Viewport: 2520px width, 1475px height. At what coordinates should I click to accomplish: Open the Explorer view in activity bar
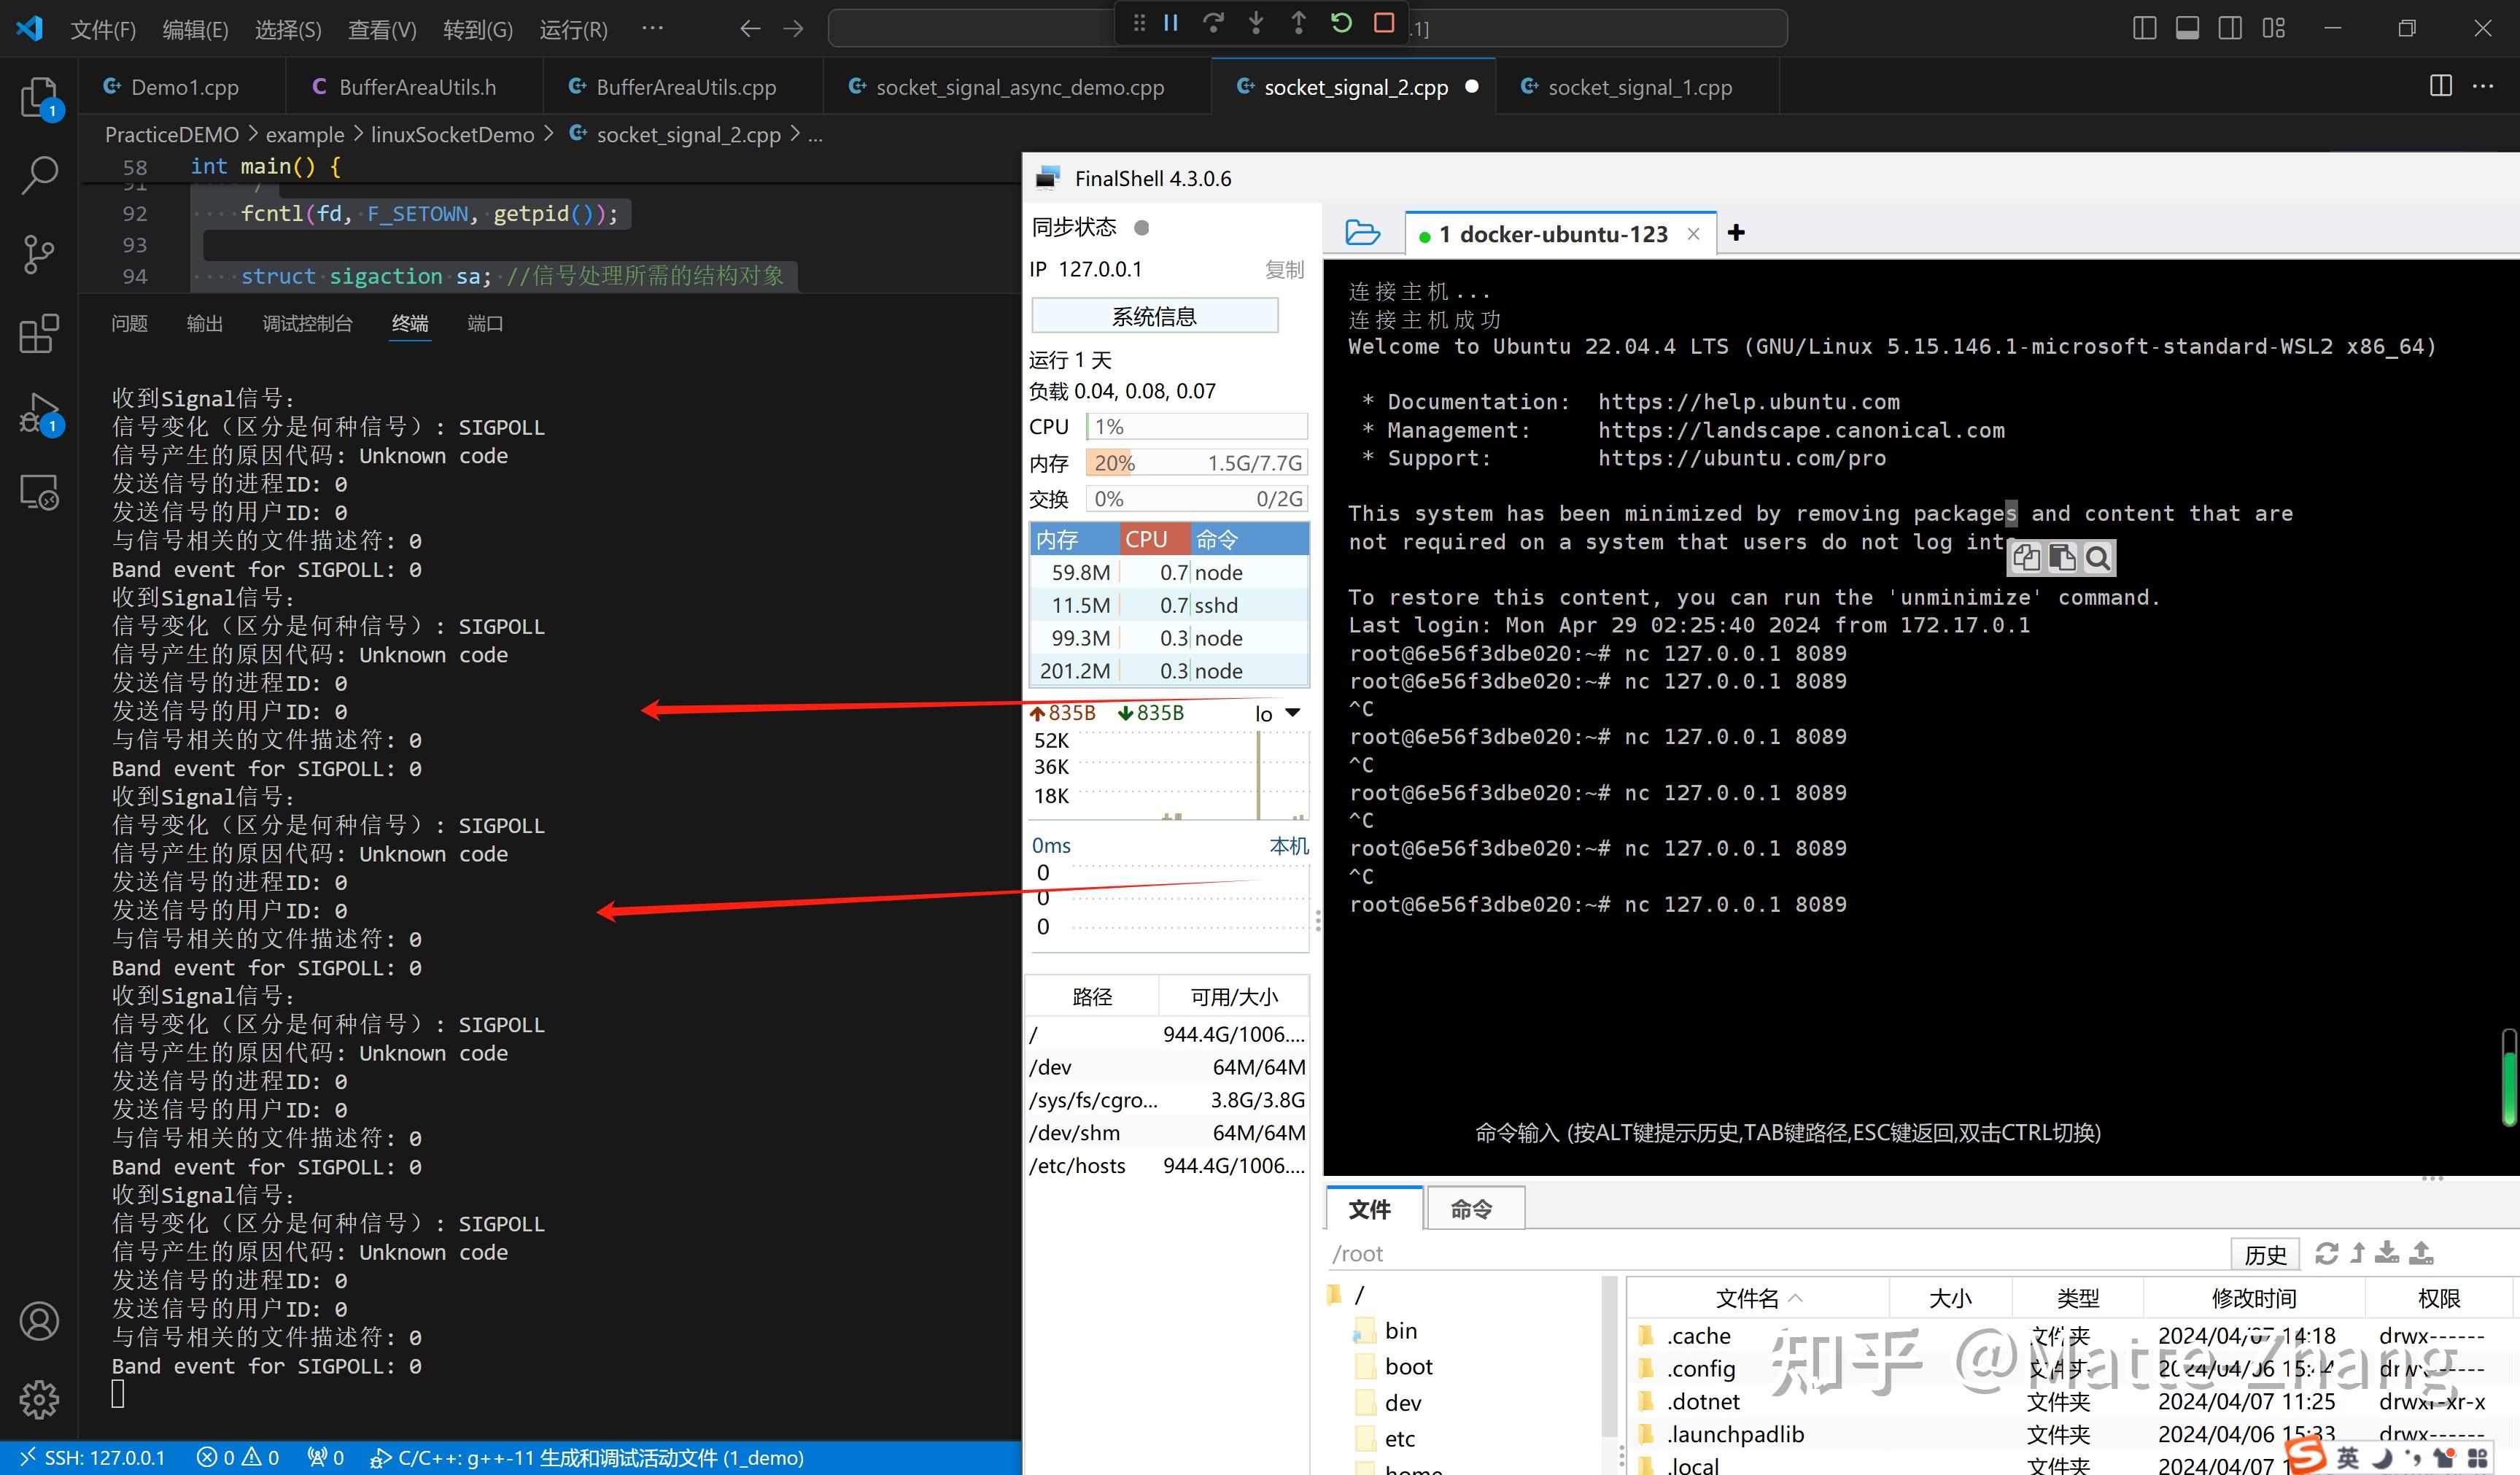coord(39,98)
